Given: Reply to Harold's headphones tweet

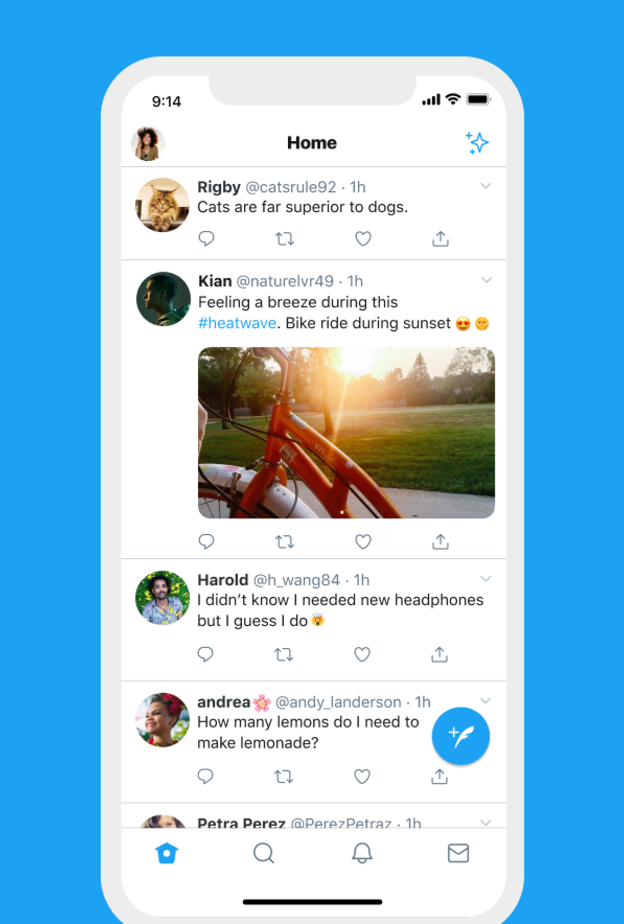Looking at the screenshot, I should [x=206, y=655].
